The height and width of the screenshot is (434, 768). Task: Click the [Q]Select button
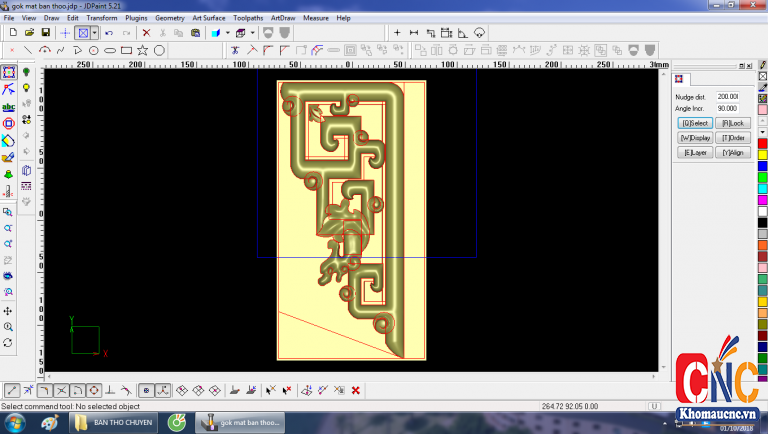pos(693,122)
